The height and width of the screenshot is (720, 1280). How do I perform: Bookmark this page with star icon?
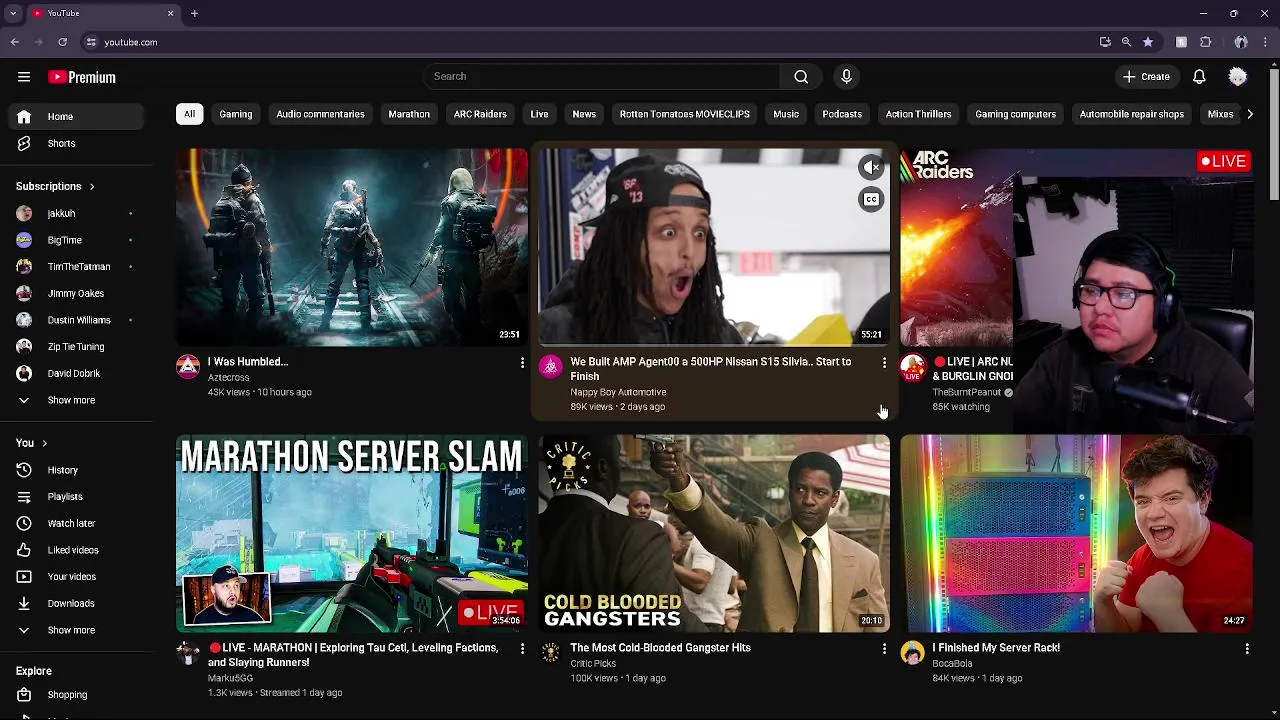[x=1148, y=42]
